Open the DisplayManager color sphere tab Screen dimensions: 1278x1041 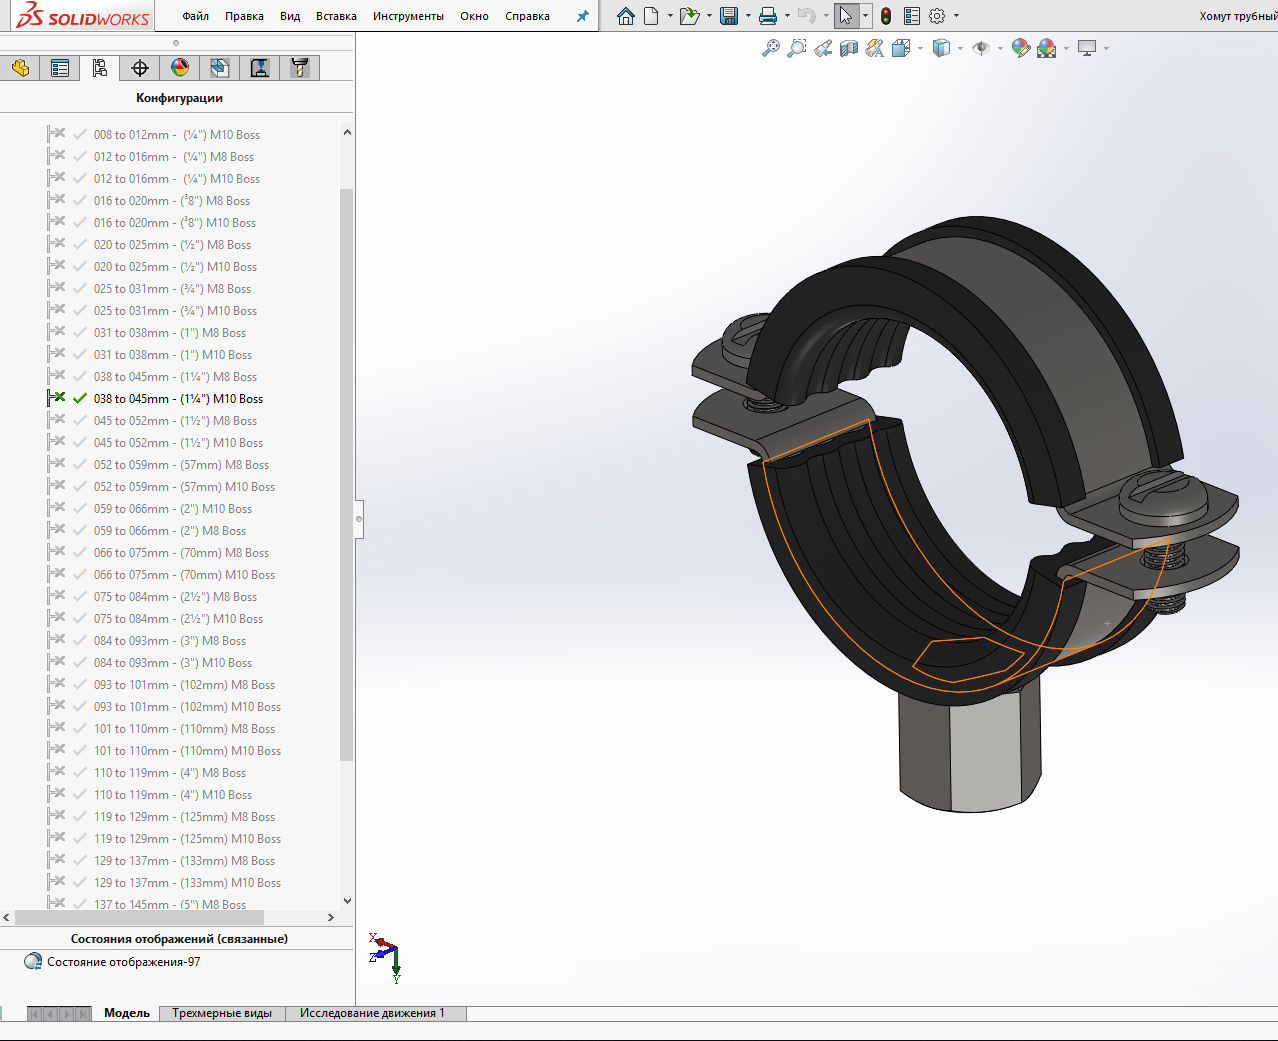point(180,68)
